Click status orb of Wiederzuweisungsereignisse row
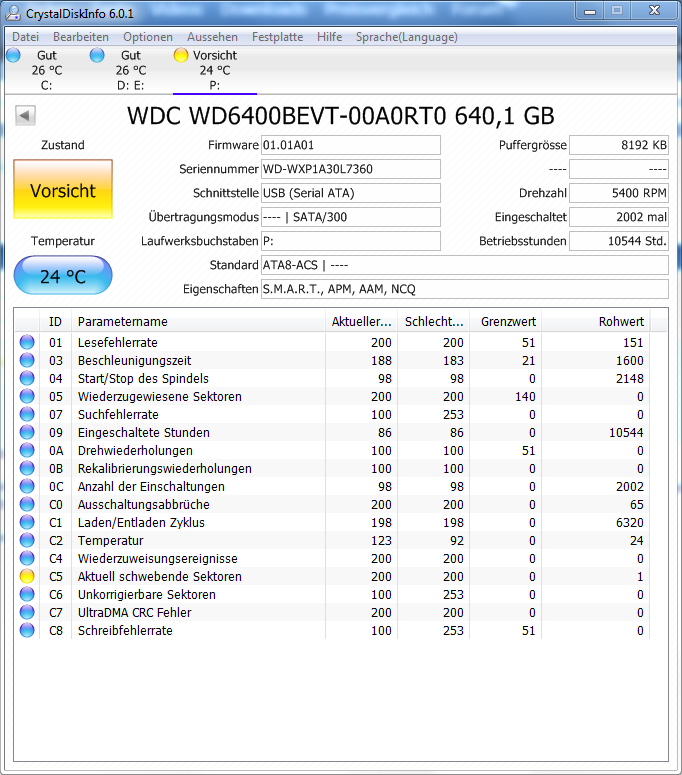Screen dimensions: 682x775 pos(27,558)
